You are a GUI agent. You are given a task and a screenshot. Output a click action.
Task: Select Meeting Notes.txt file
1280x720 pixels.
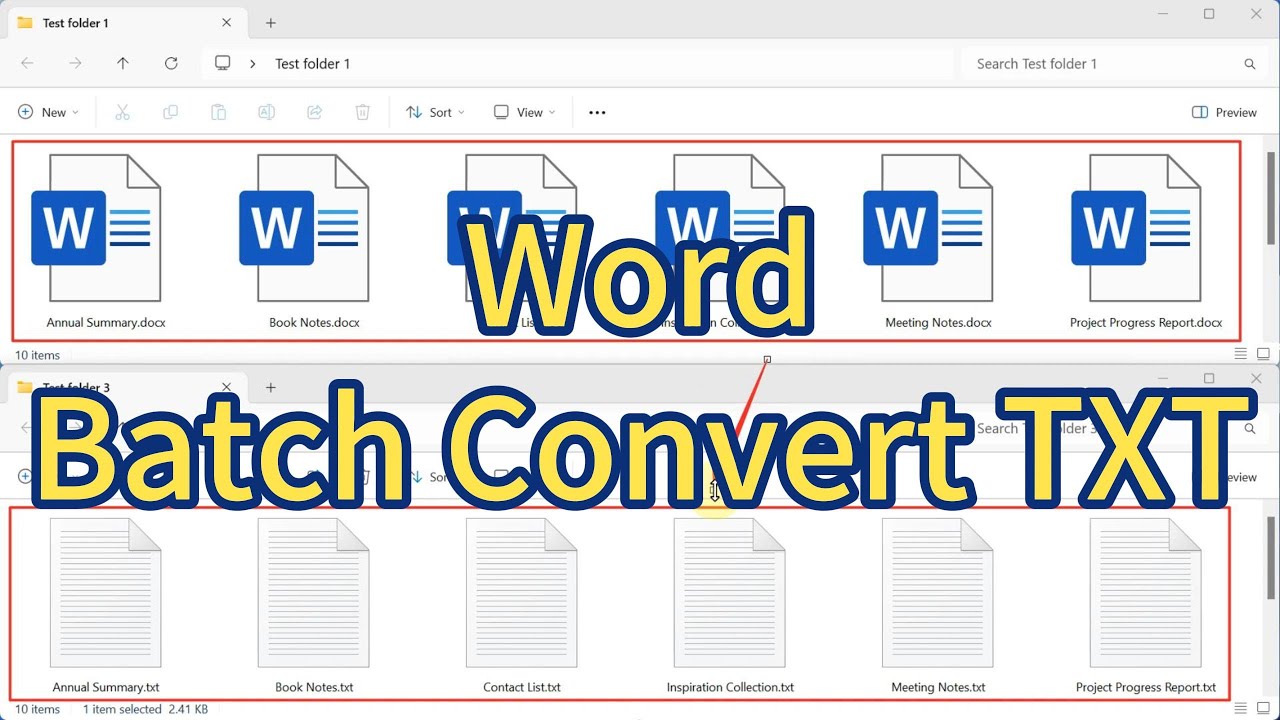pyautogui.click(x=938, y=605)
